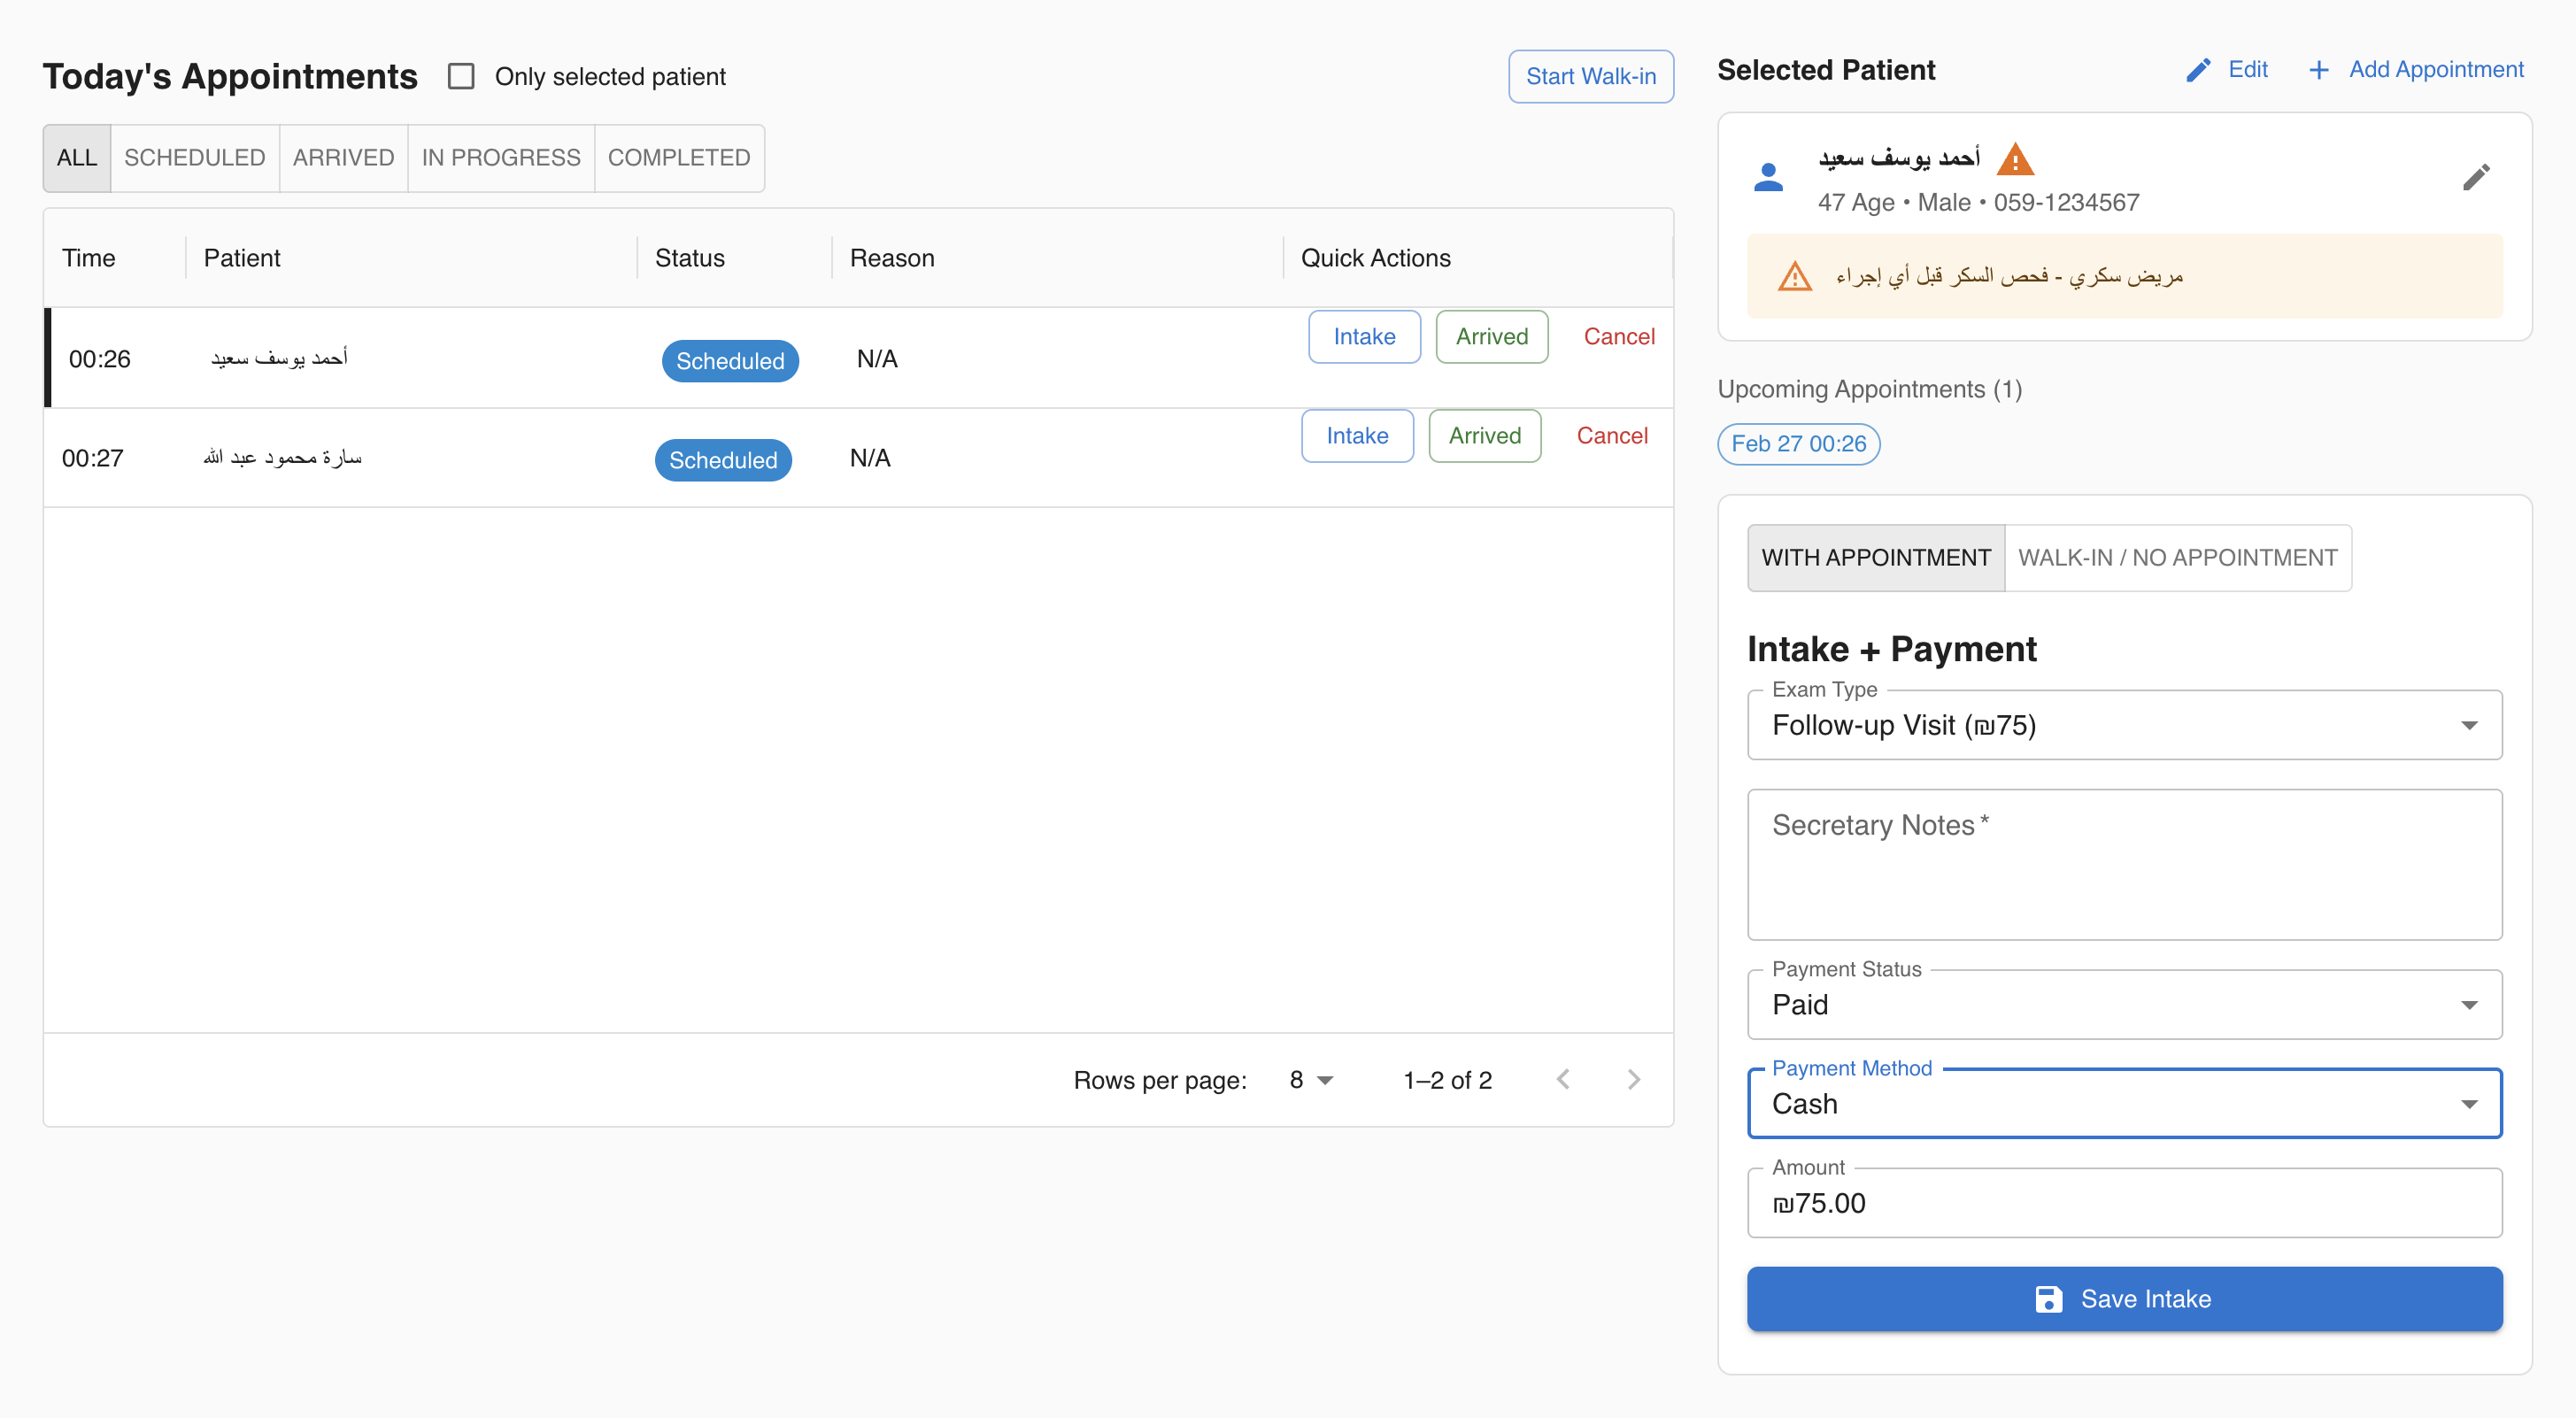The height and width of the screenshot is (1418, 2576).
Task: Cancel the 00:26 appointment
Action: click(1618, 337)
